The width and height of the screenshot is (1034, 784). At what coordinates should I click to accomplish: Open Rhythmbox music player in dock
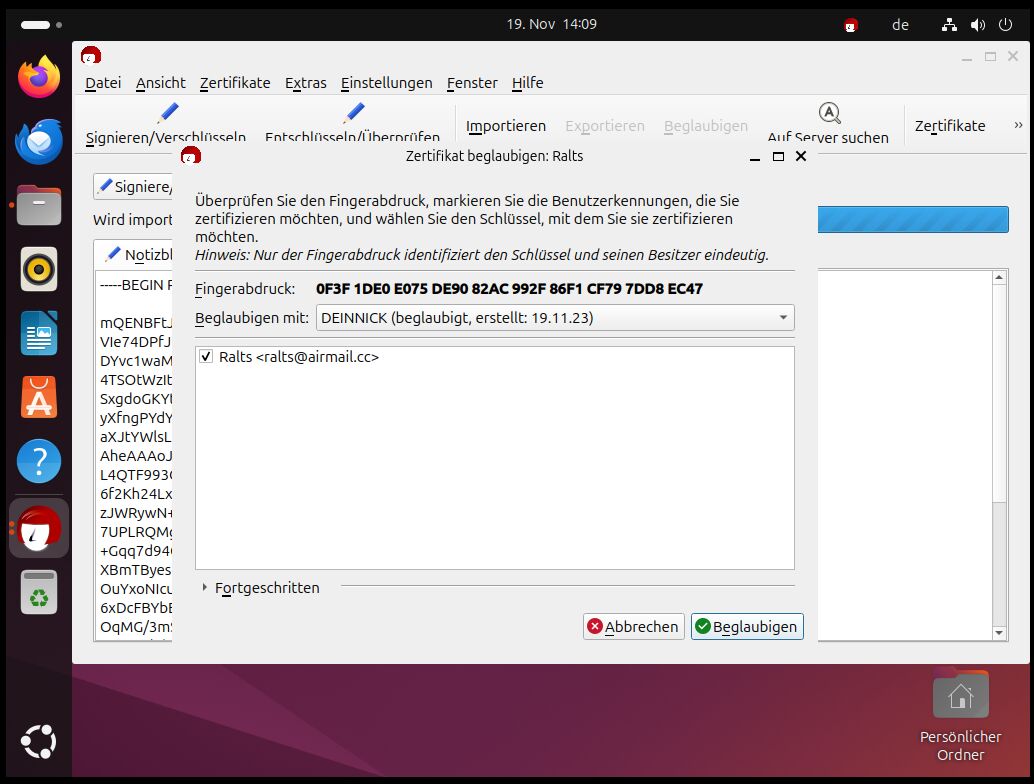[39, 269]
